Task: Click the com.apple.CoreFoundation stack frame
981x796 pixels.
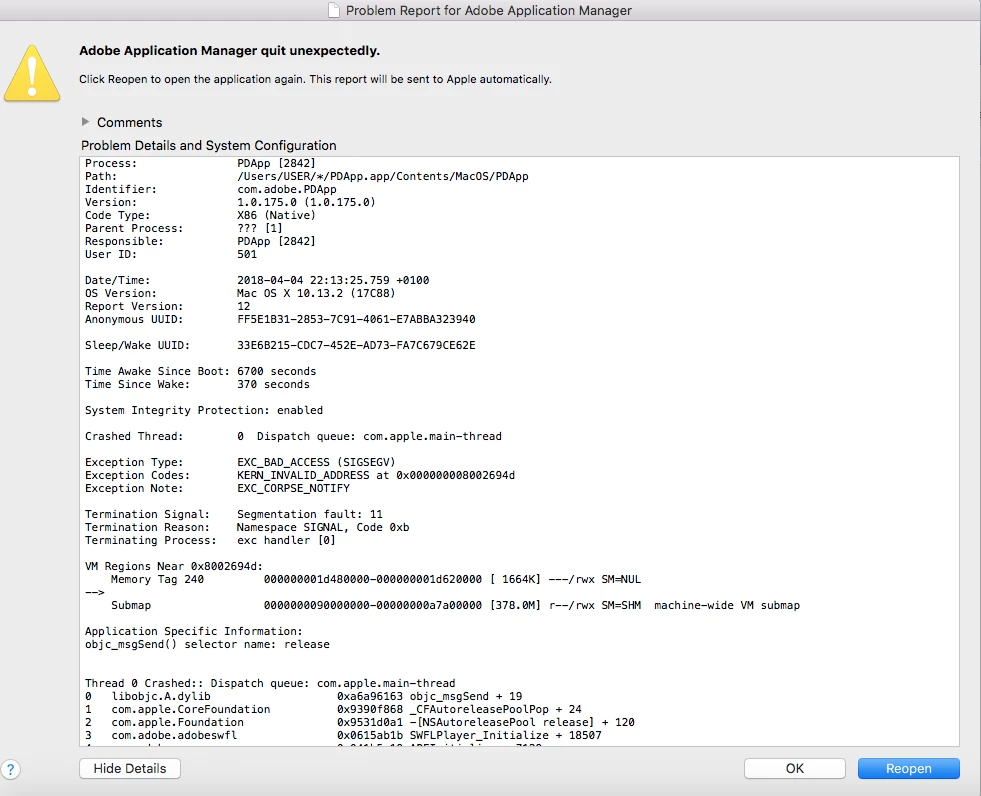Action: 333,709
